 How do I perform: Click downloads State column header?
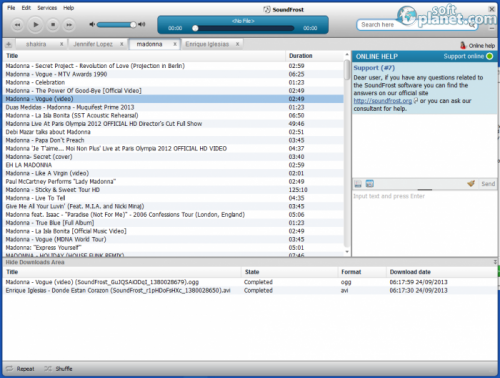pyautogui.click(x=289, y=272)
